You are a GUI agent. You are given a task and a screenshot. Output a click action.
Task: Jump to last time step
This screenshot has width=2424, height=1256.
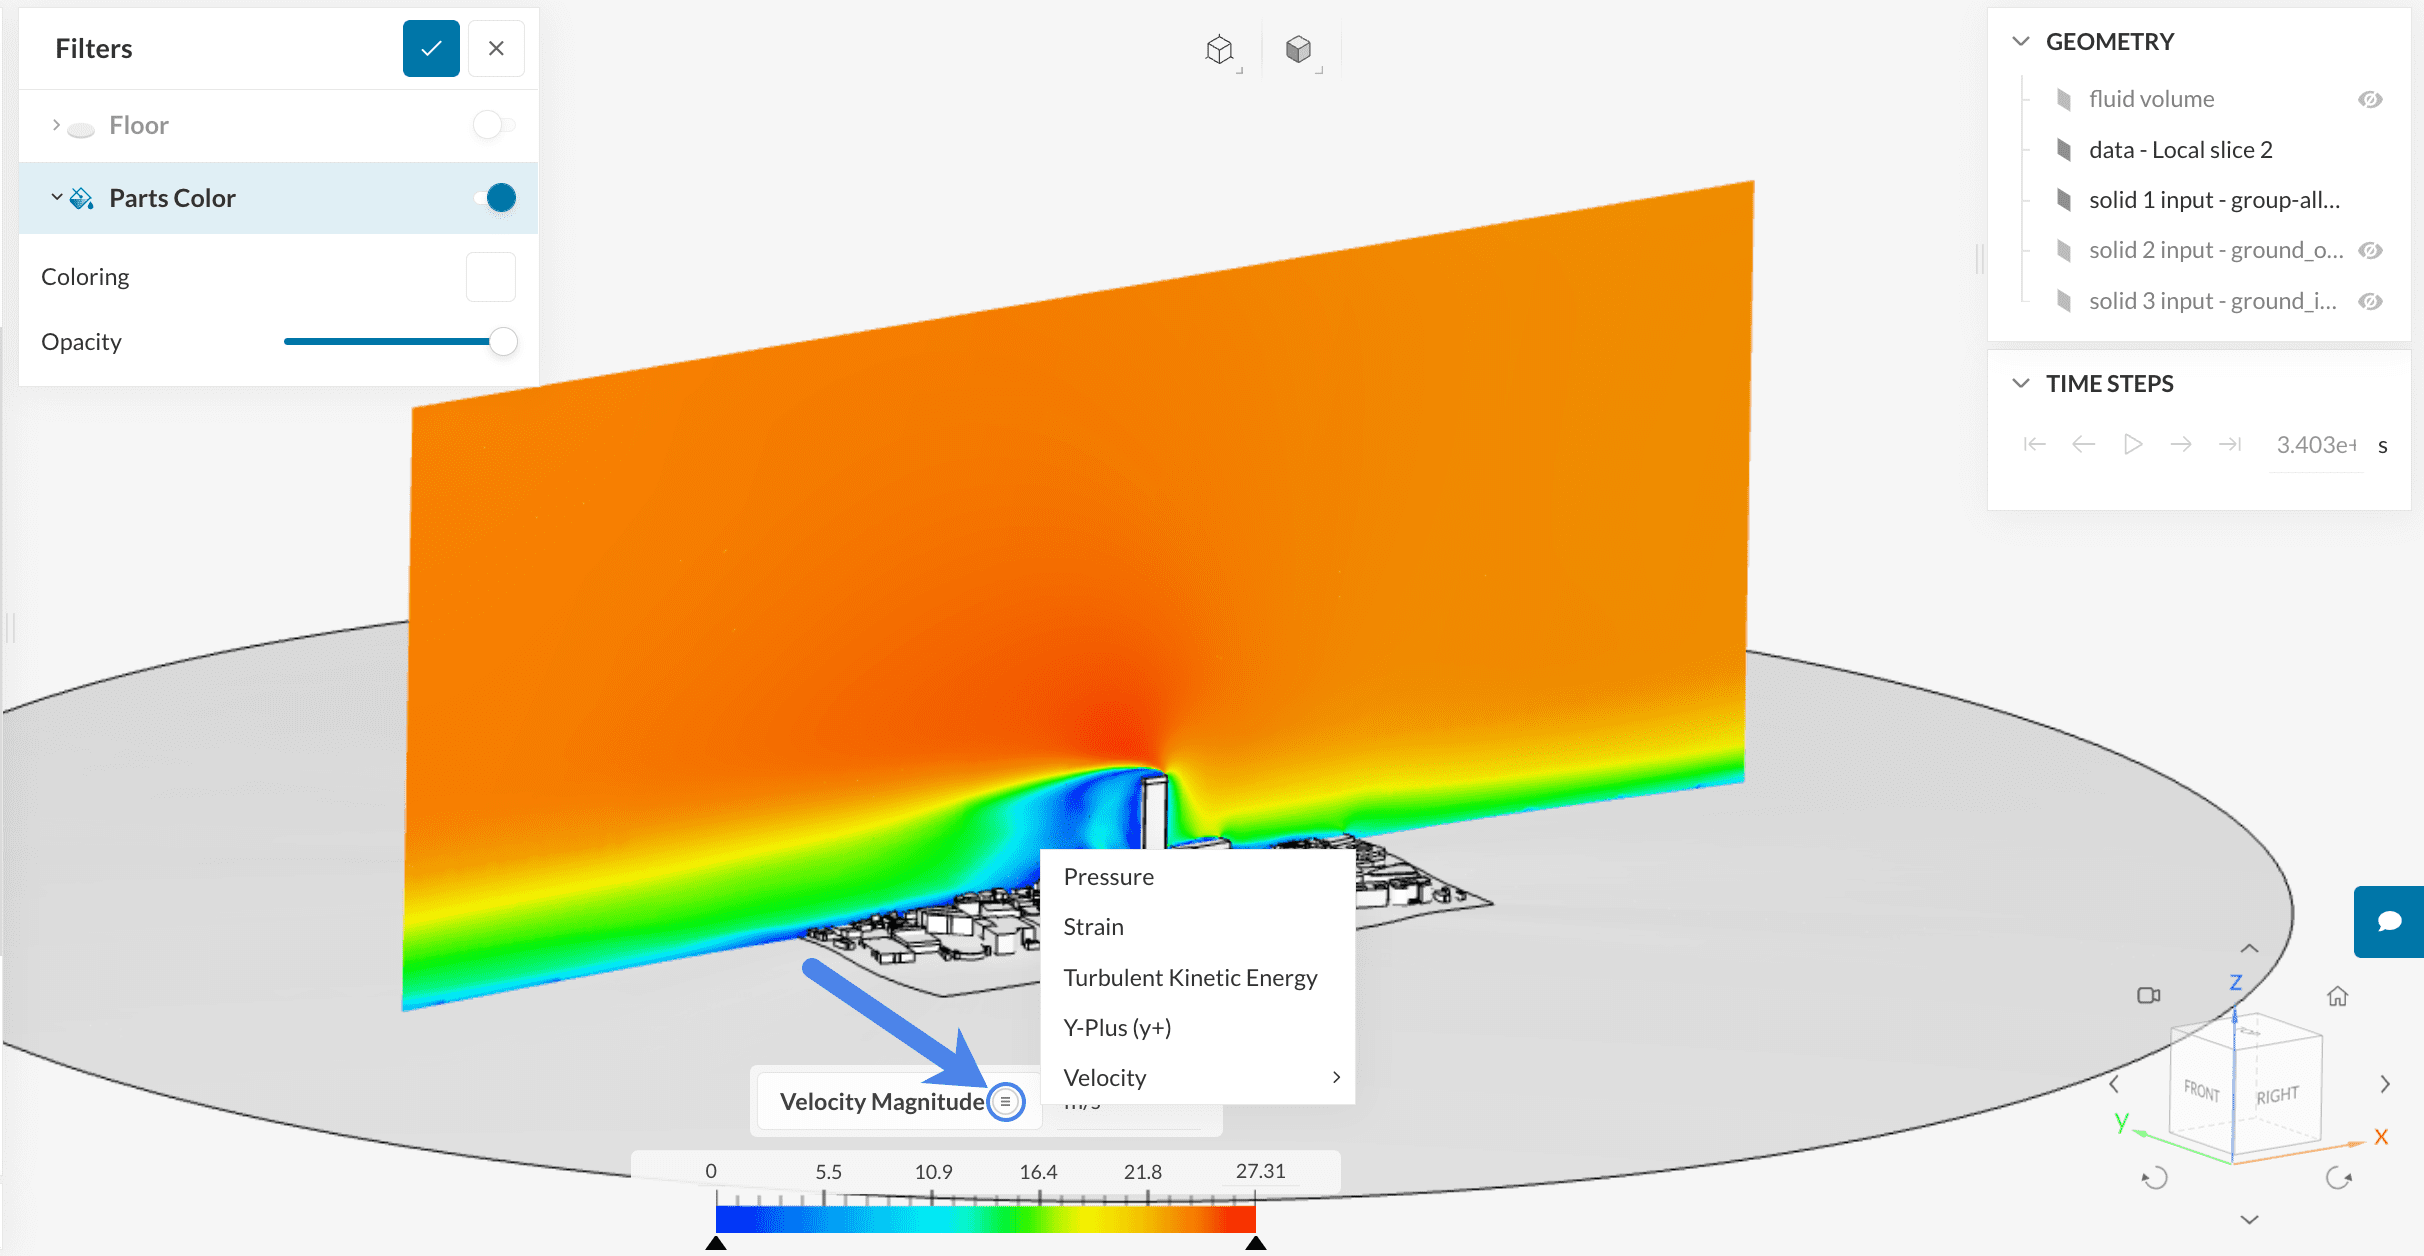[x=2230, y=444]
